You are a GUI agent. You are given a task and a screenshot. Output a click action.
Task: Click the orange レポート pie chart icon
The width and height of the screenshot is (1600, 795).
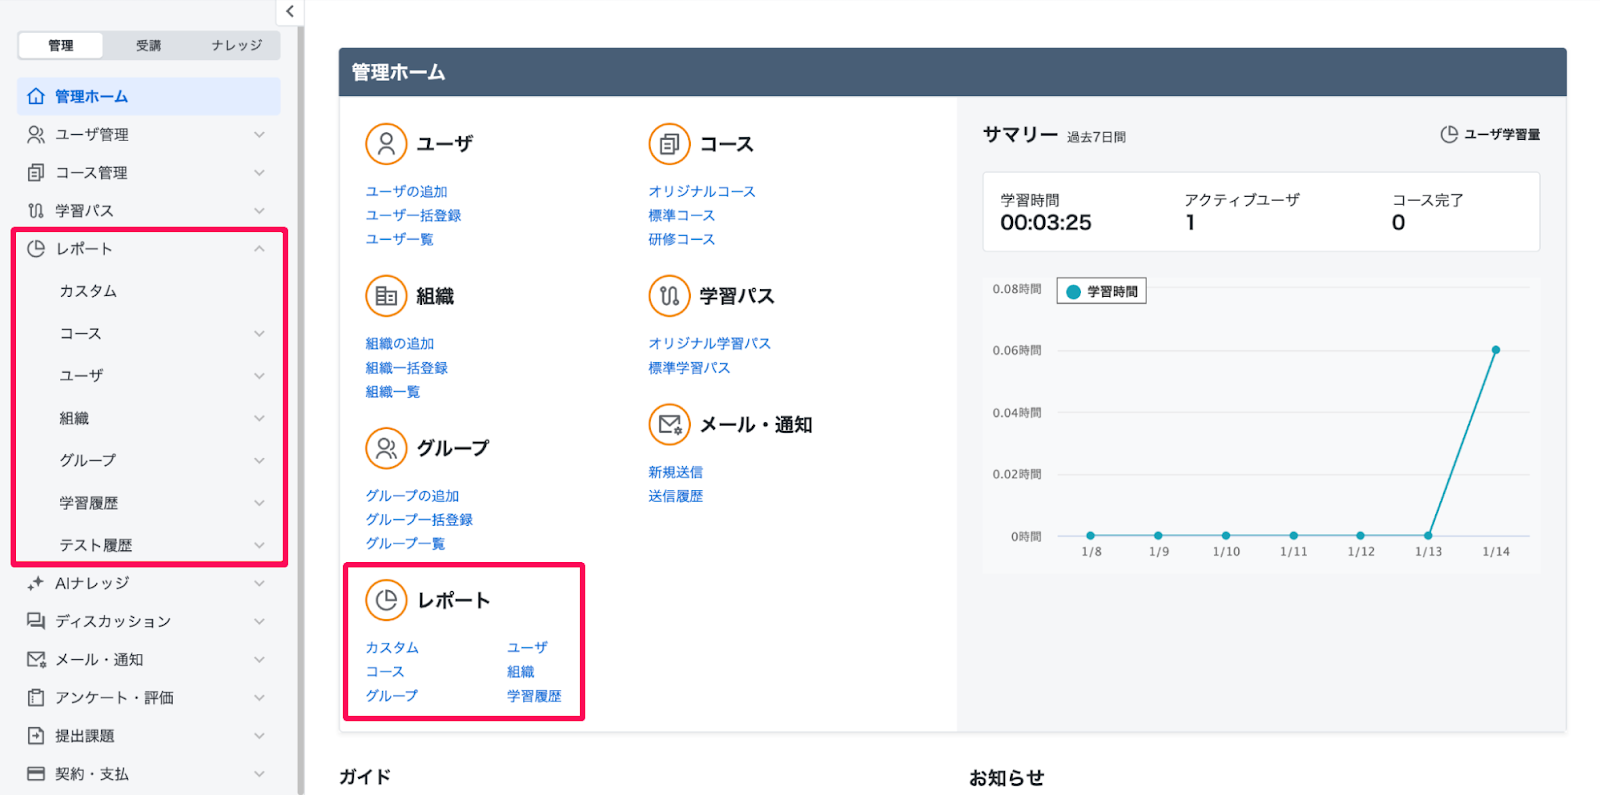(x=386, y=600)
